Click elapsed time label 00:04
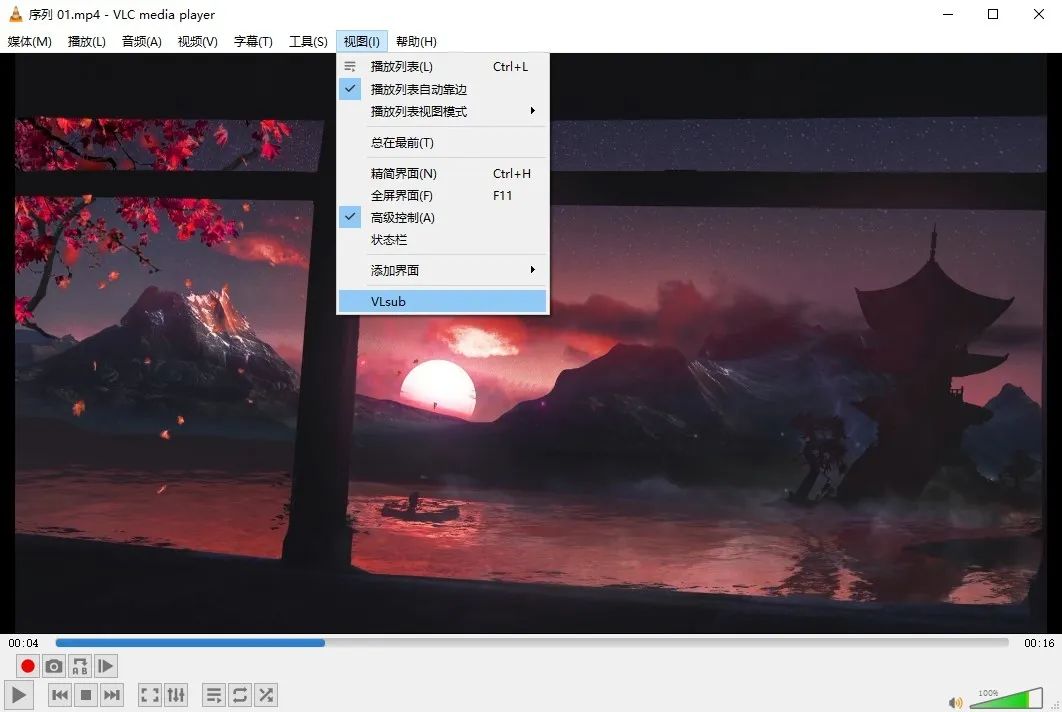Viewport: 1062px width, 712px height. [23, 643]
